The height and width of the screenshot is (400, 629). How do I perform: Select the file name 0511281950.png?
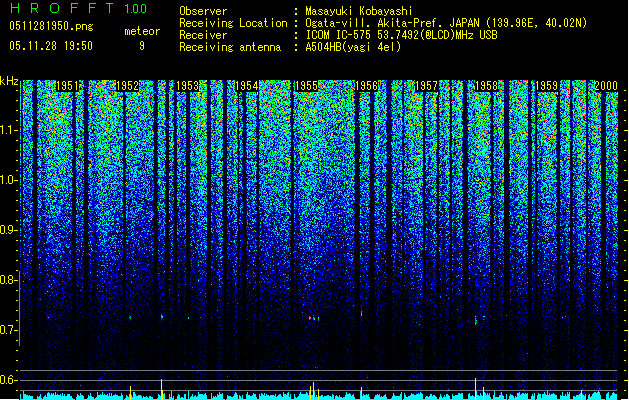(51, 26)
